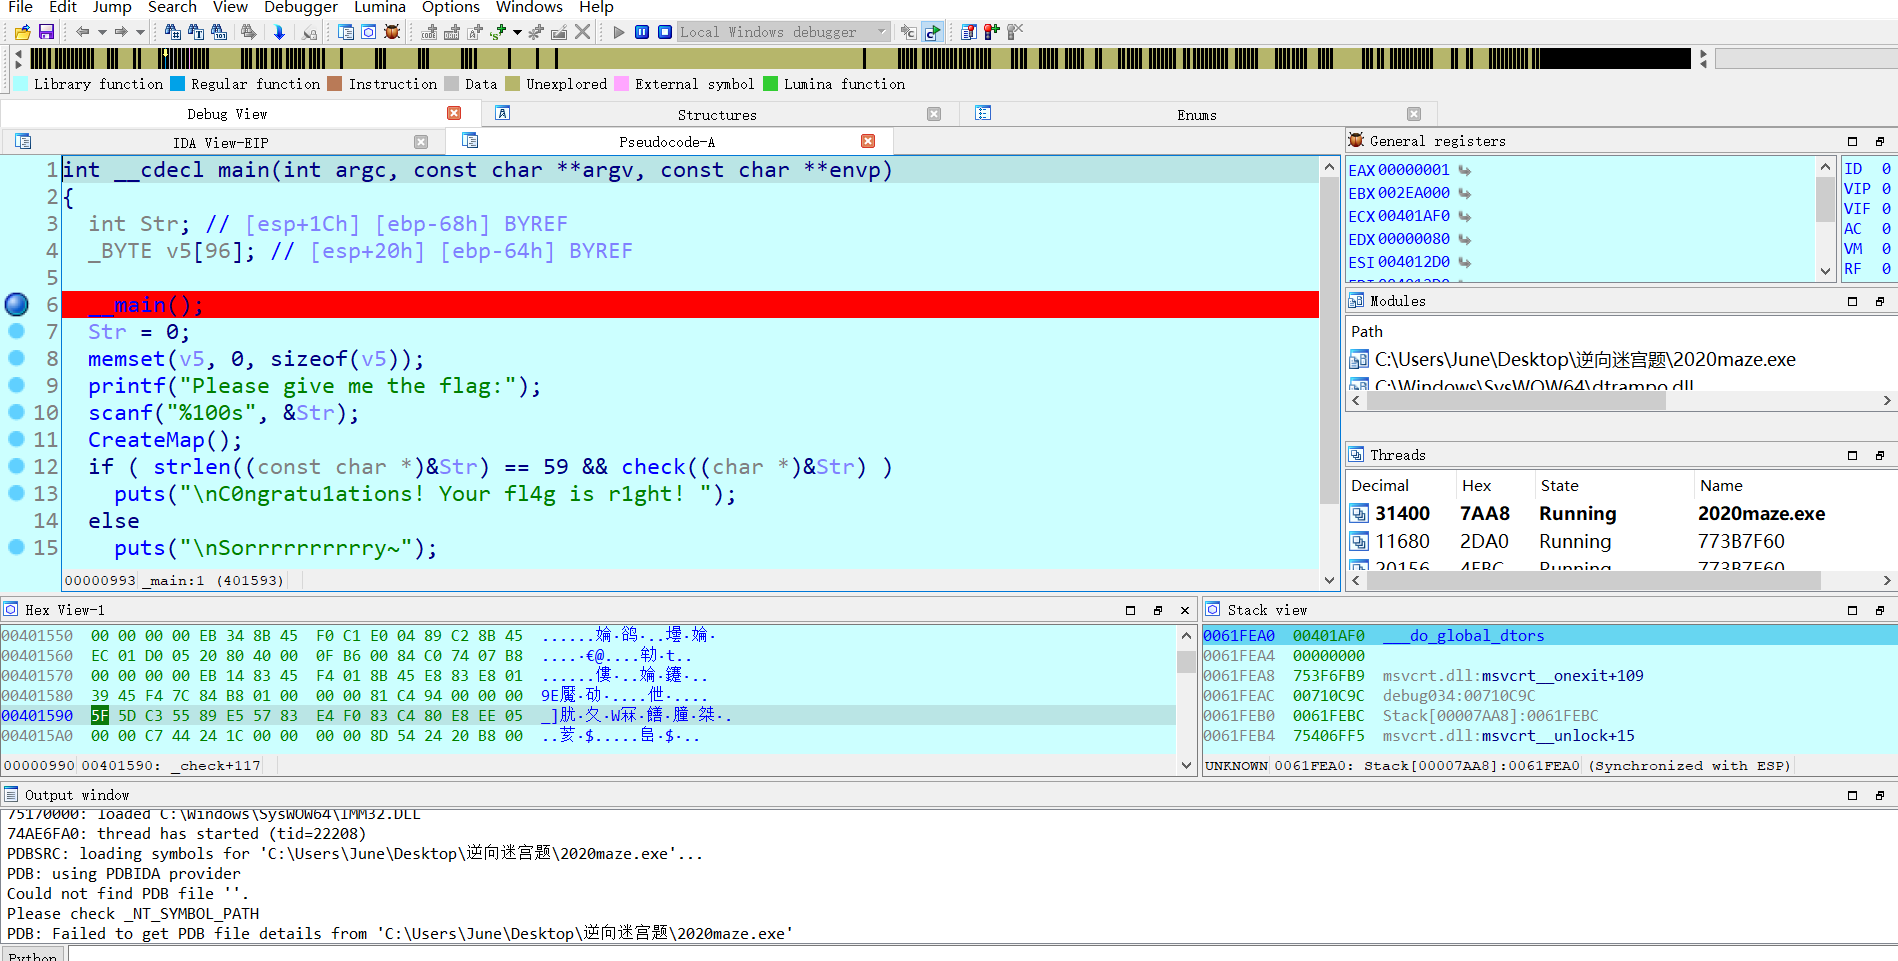Jump to address using the blue arrow icon
This screenshot has width=1898, height=961.
pyautogui.click(x=278, y=31)
